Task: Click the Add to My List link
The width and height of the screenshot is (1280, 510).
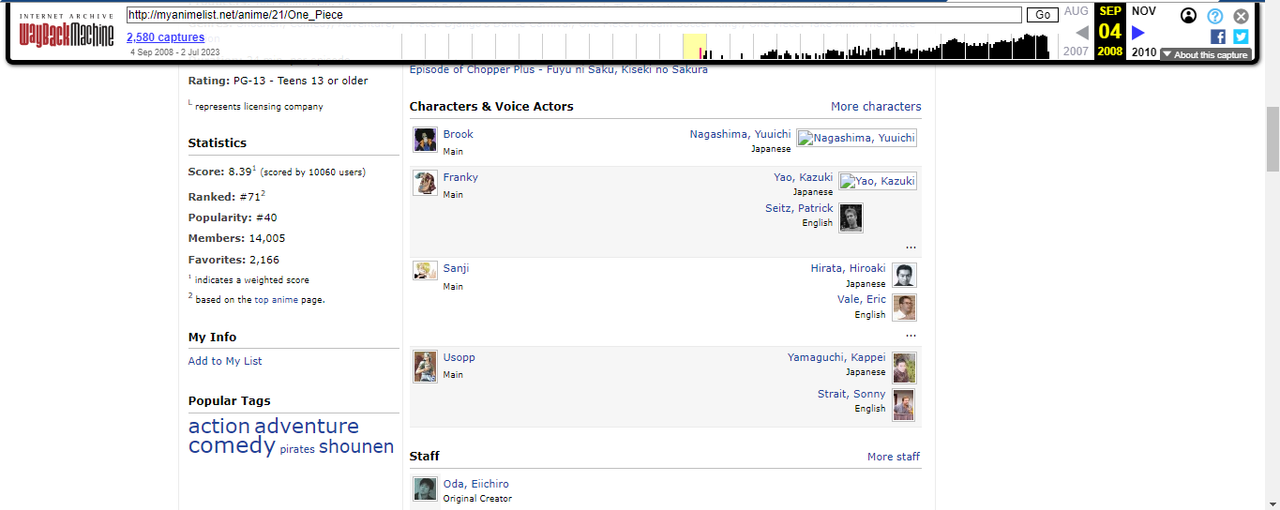Action: click(x=225, y=361)
